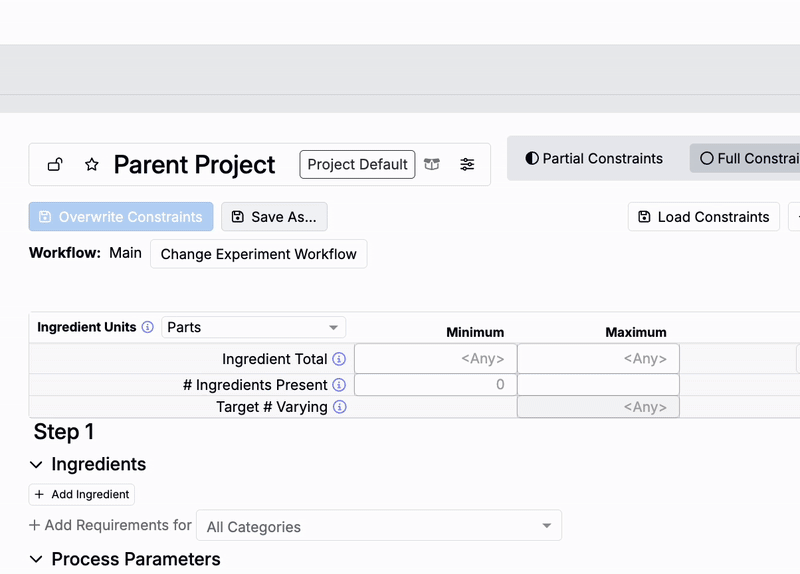Click Load Constraints button
The width and height of the screenshot is (800, 574).
tap(703, 217)
